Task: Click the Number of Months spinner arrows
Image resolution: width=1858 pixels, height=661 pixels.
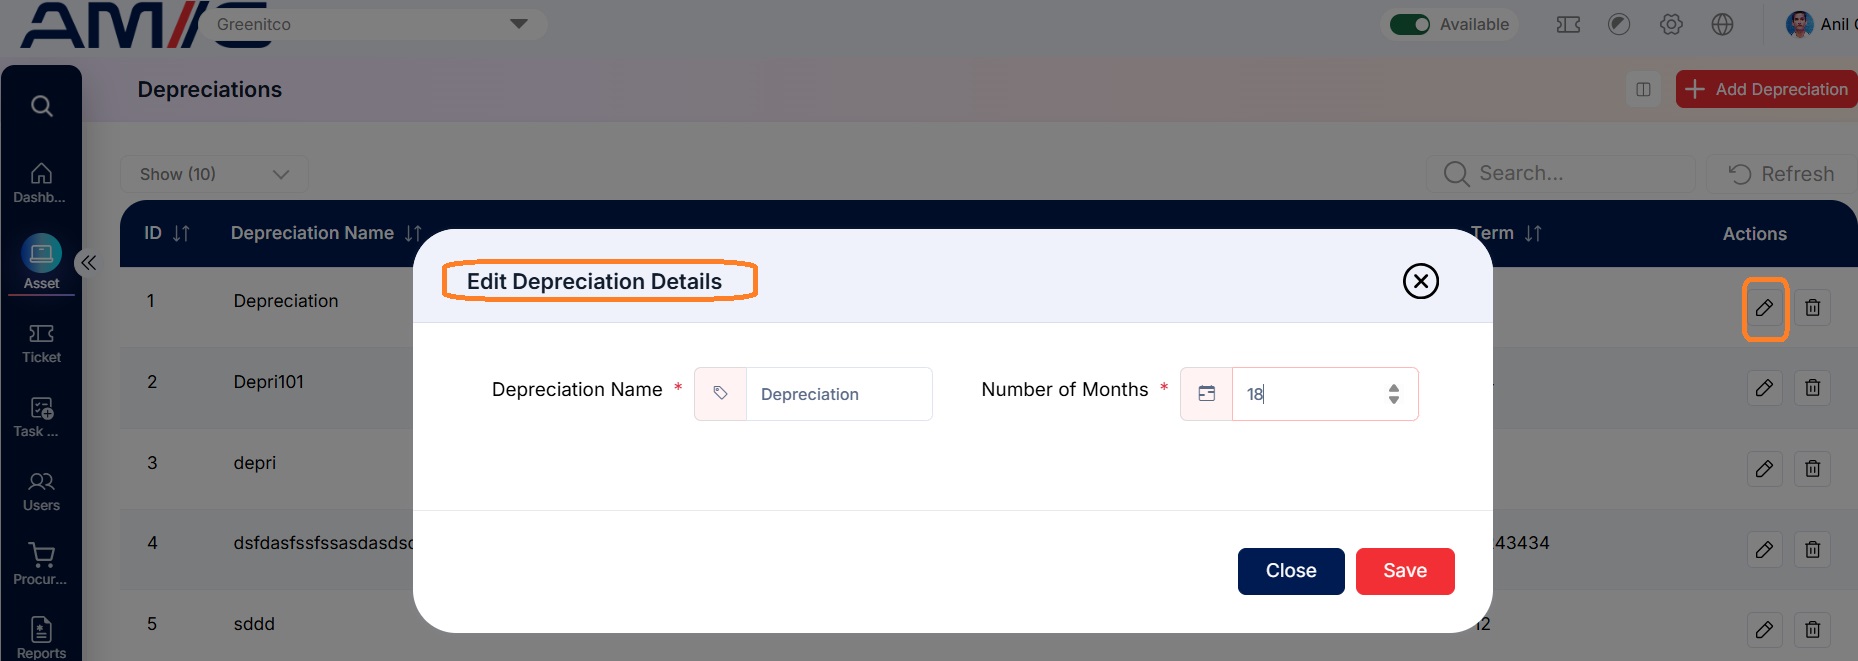Action: click(1393, 394)
